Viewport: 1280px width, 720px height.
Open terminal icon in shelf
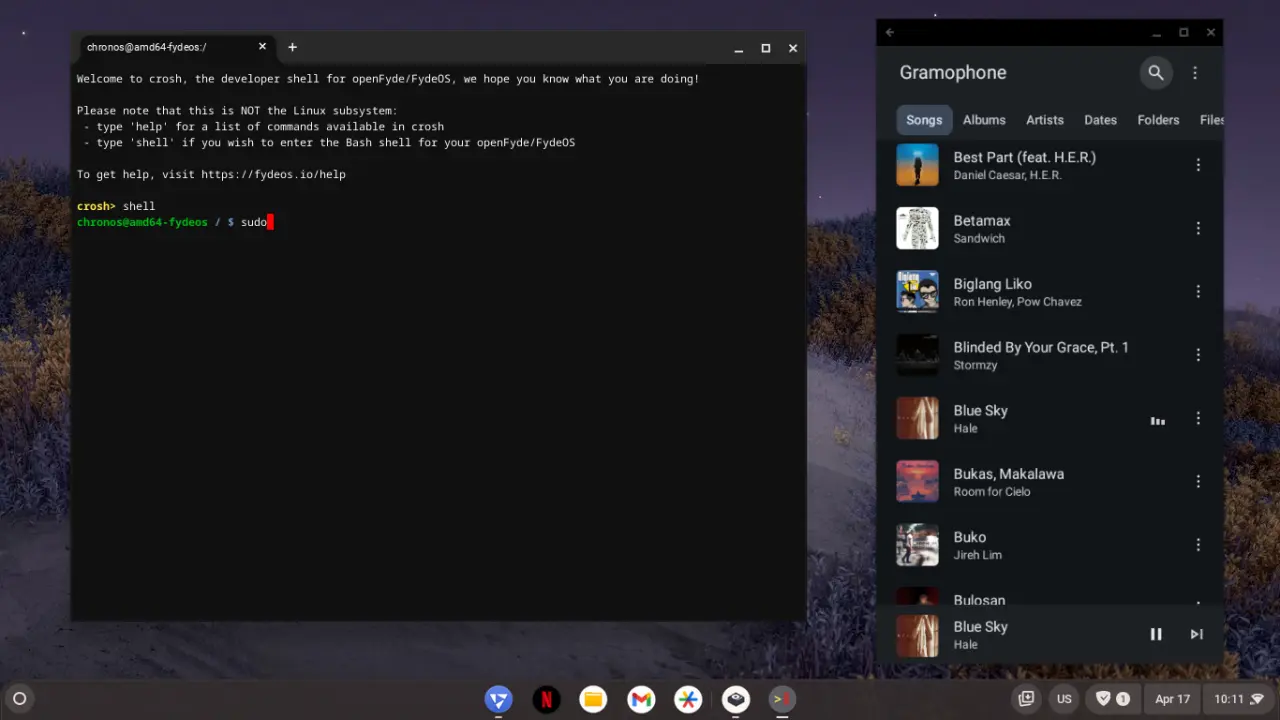click(783, 700)
